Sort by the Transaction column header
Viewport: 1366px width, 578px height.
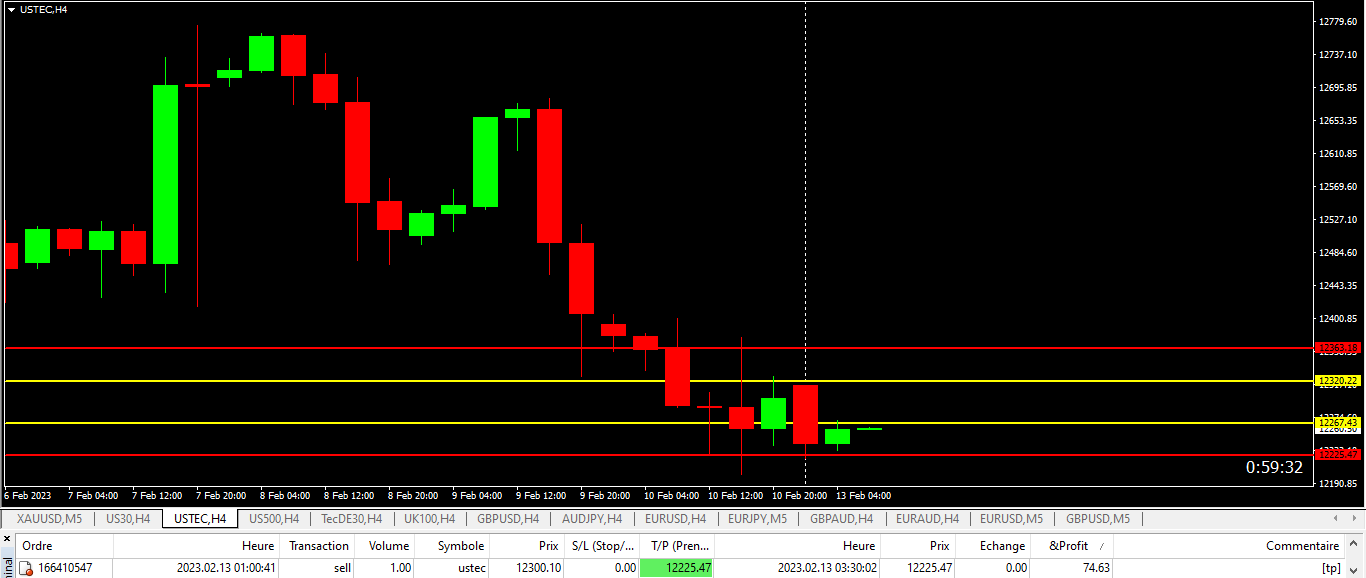pos(319,546)
